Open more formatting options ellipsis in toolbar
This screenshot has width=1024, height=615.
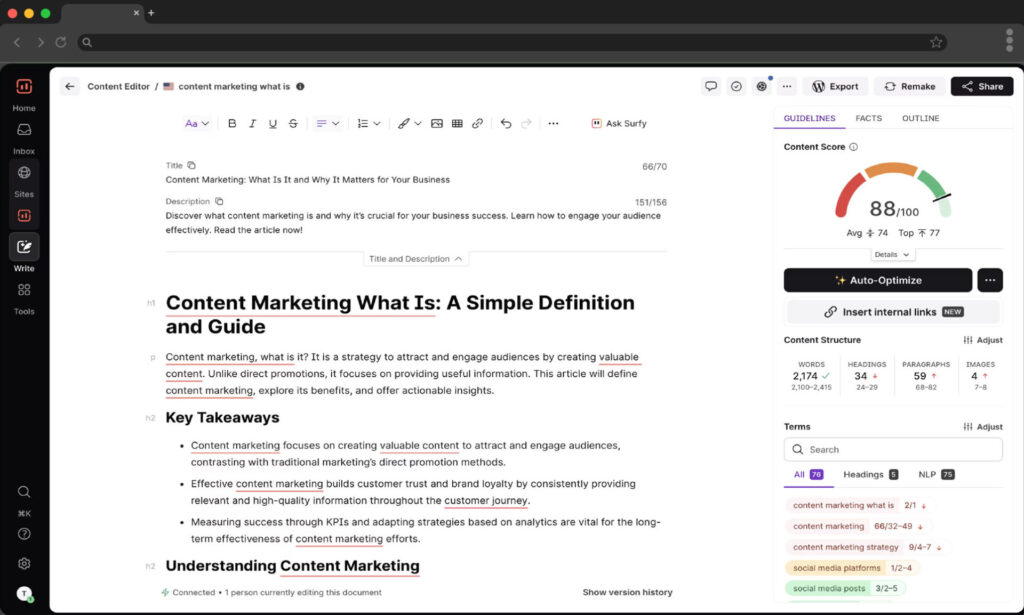[553, 123]
